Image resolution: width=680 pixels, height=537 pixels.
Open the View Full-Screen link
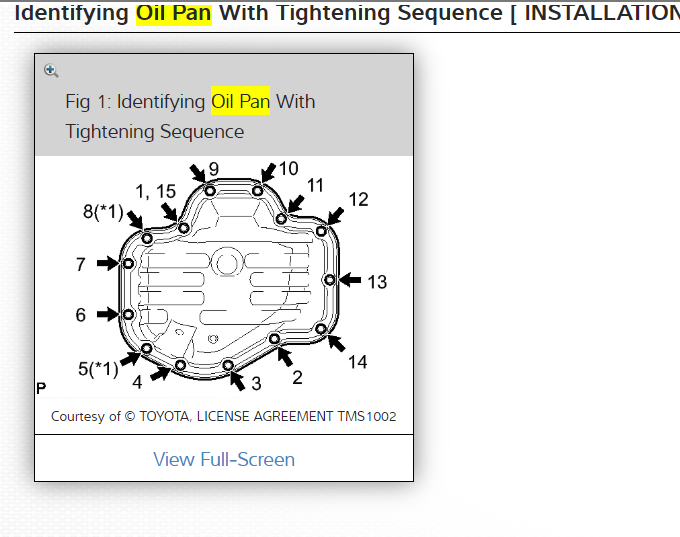(x=224, y=459)
